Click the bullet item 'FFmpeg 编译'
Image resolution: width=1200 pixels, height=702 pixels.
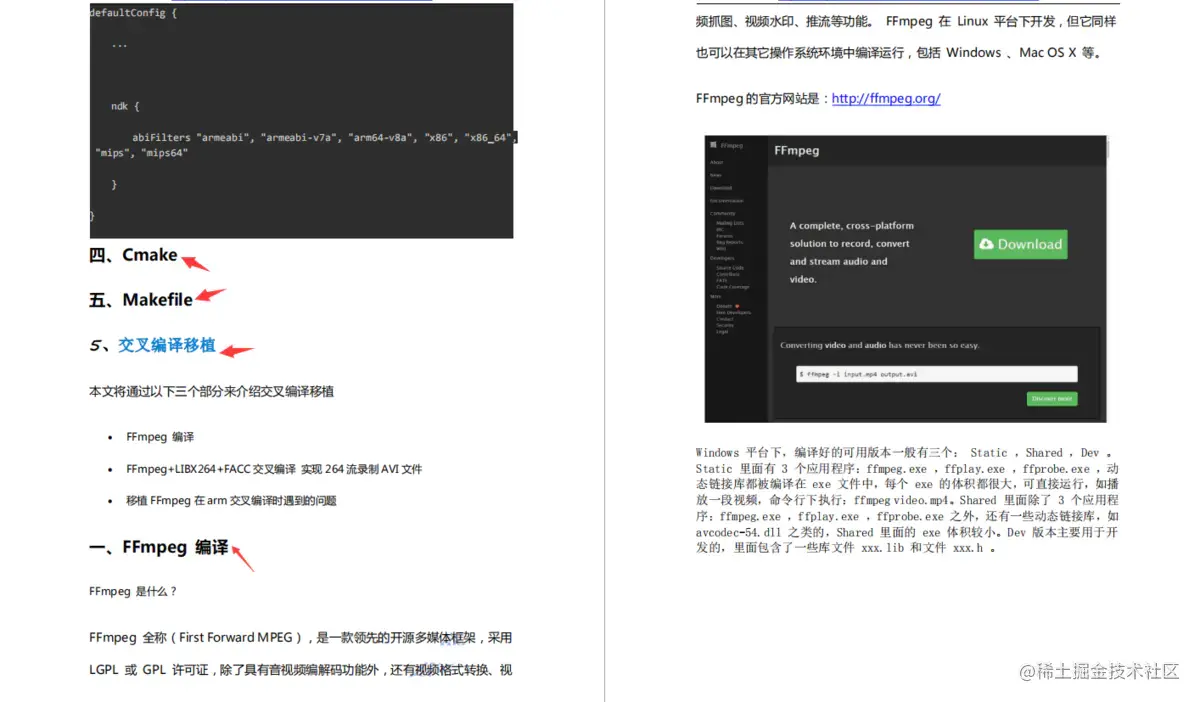click(160, 437)
